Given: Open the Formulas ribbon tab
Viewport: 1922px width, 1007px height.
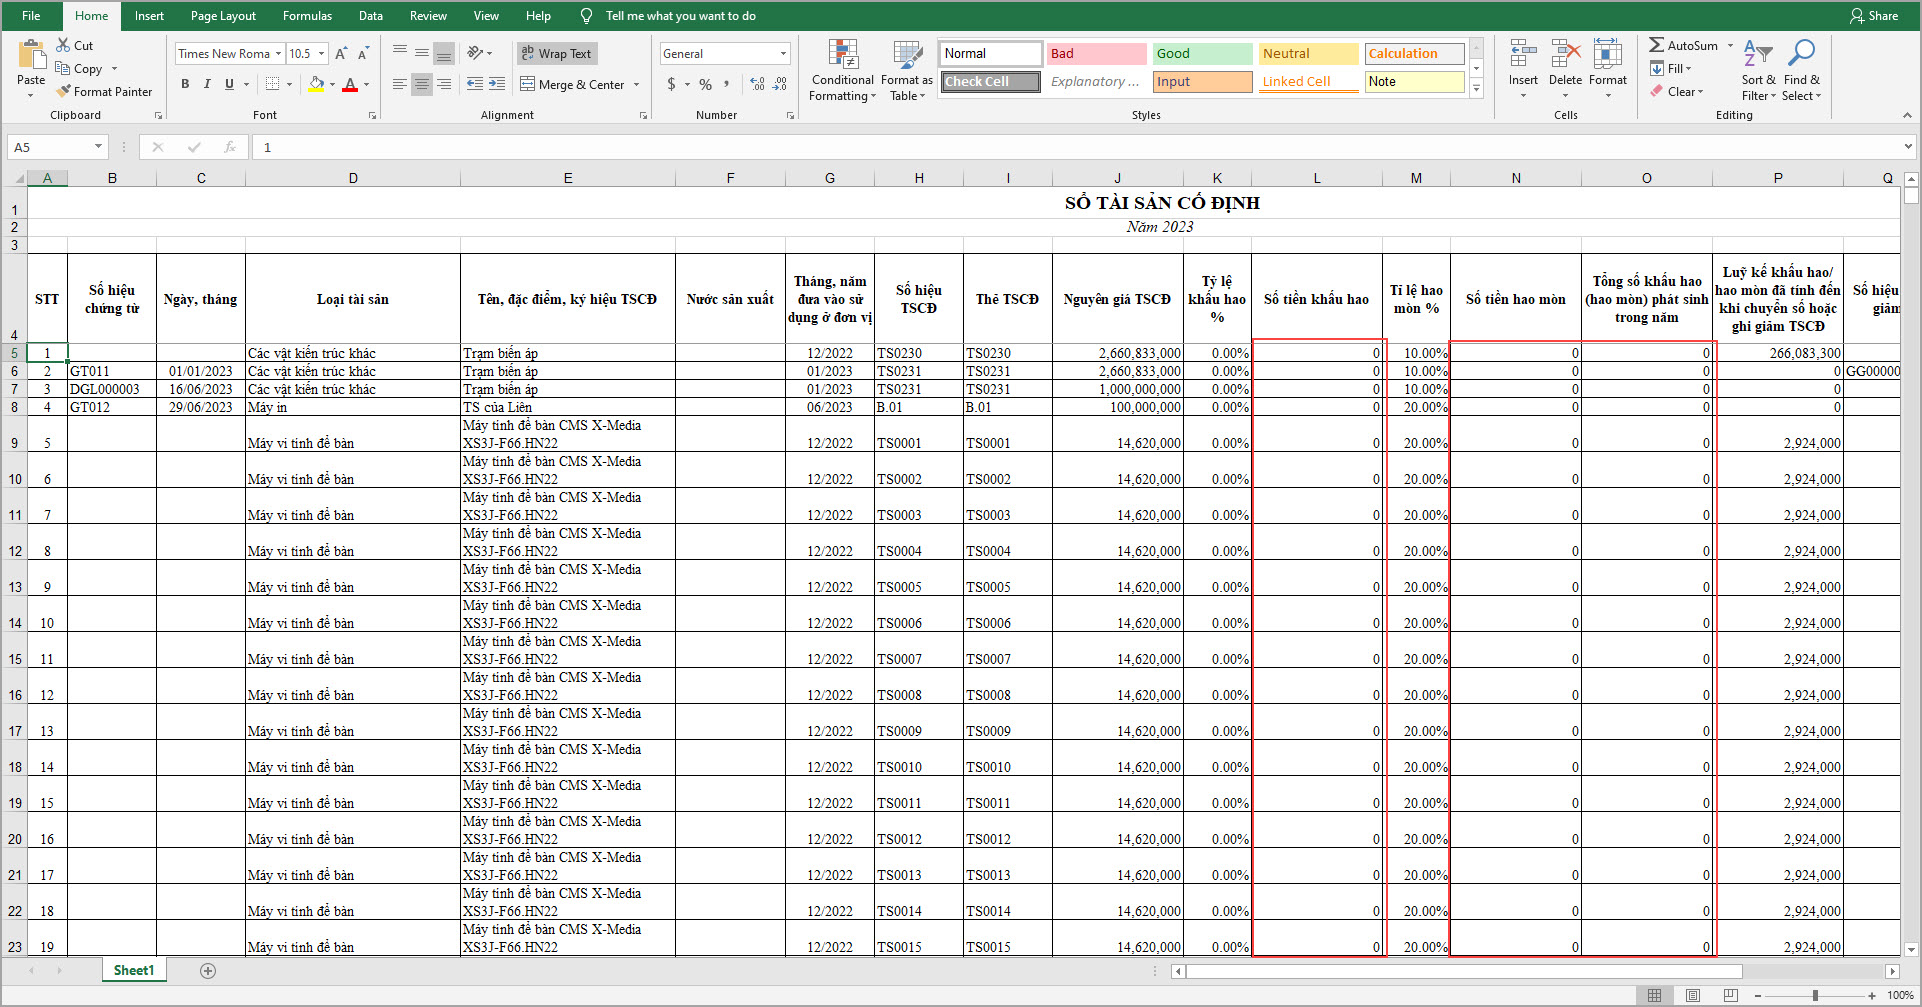Looking at the screenshot, I should 307,16.
